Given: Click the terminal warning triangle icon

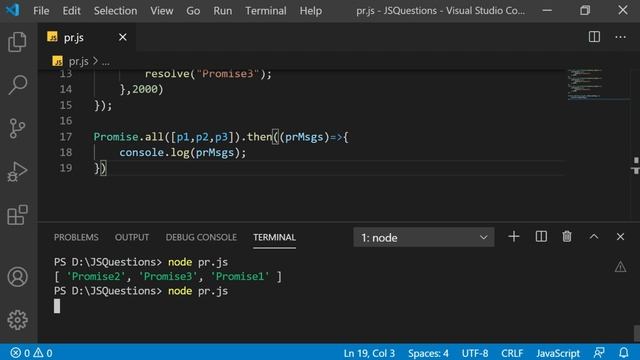Looking at the screenshot, I should tap(620, 267).
